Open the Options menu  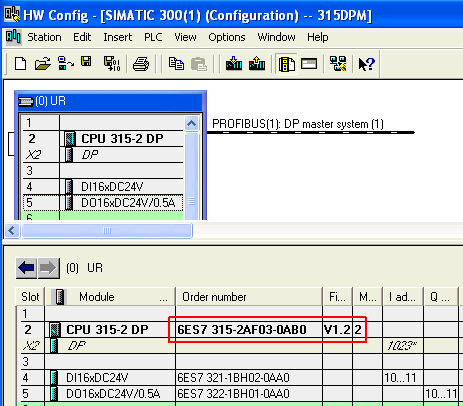click(x=227, y=37)
